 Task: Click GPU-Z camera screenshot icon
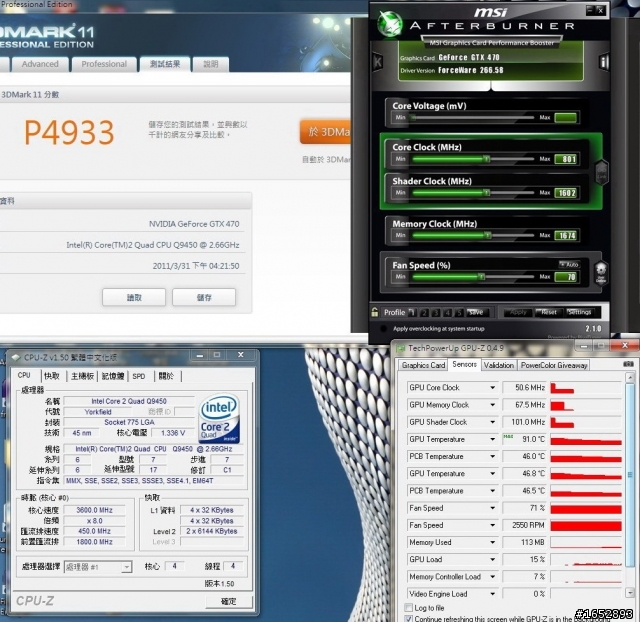[x=628, y=364]
